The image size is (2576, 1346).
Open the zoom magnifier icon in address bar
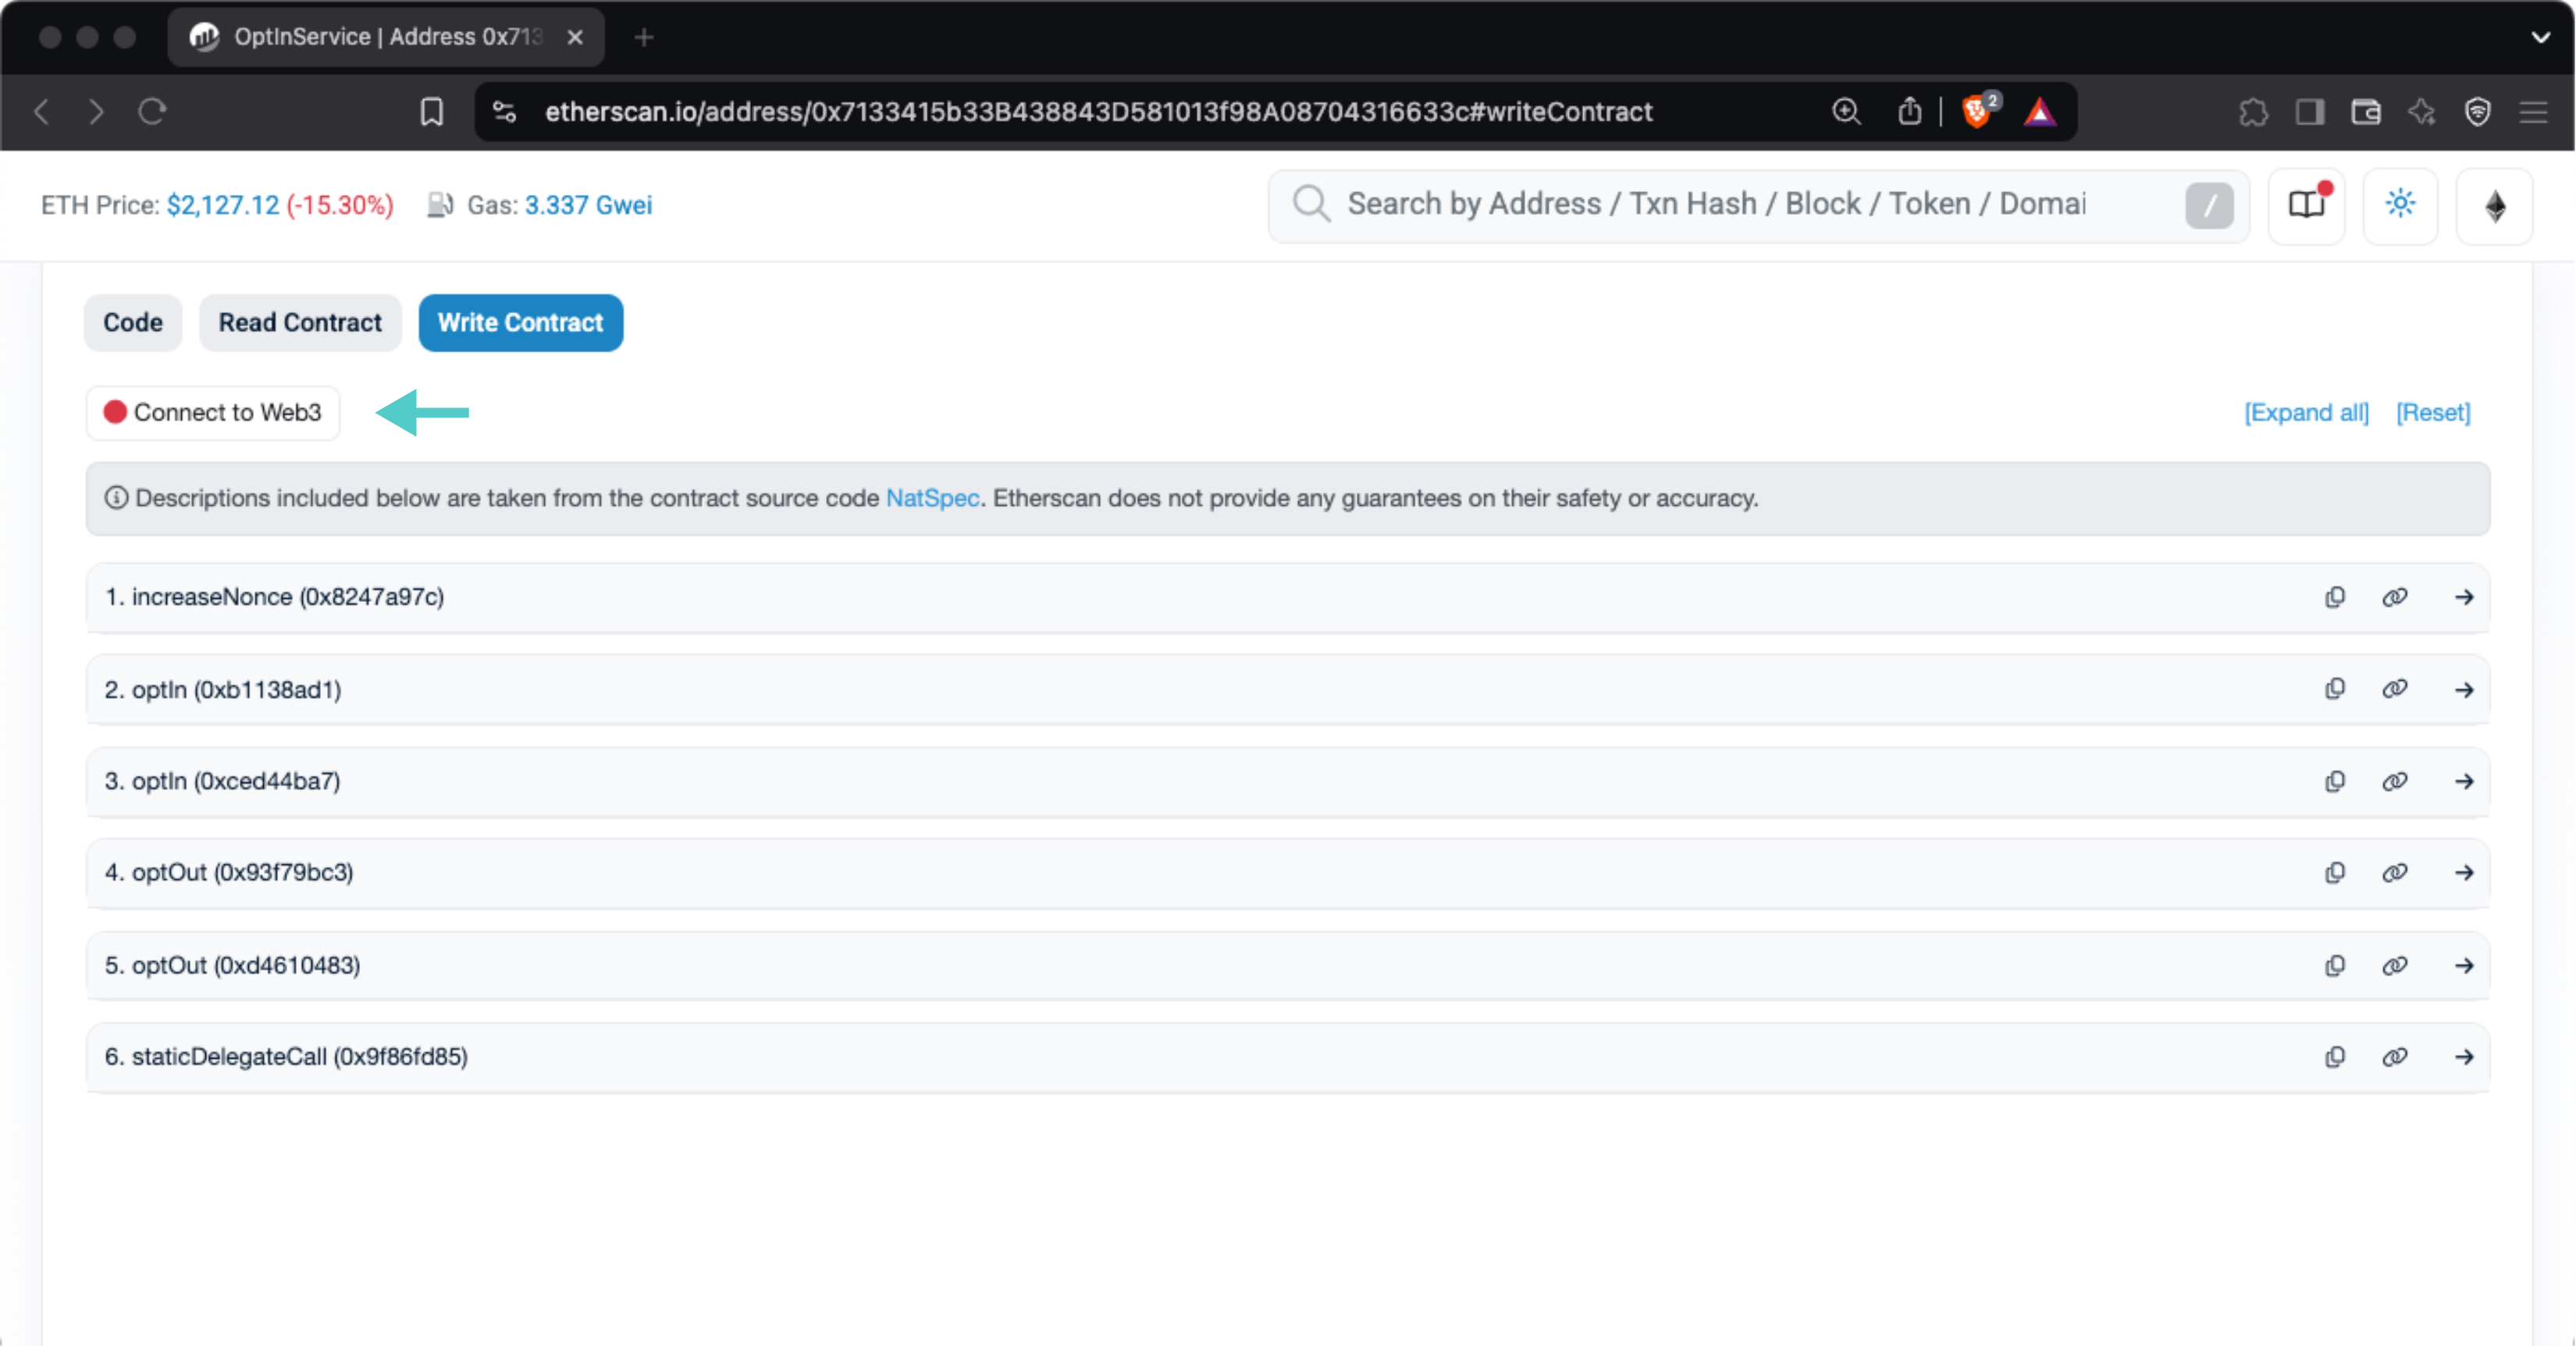click(x=1846, y=111)
